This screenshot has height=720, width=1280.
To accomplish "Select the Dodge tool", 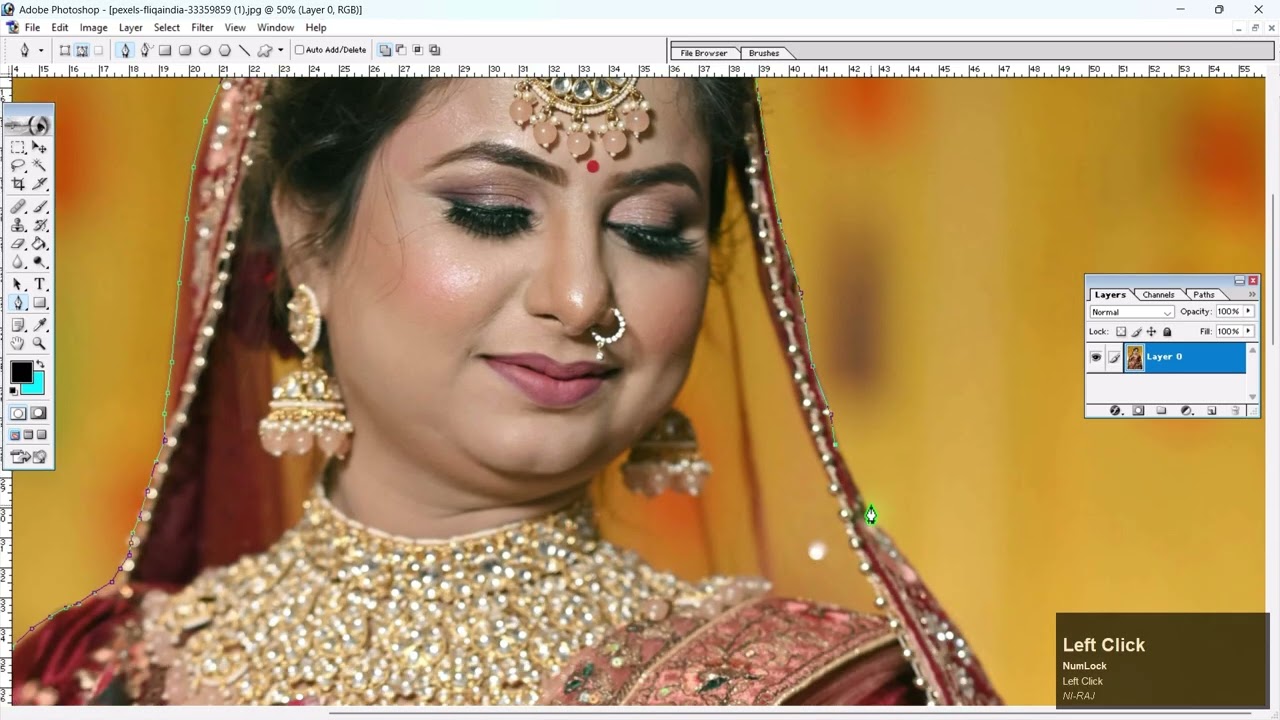I will pyautogui.click(x=40, y=263).
